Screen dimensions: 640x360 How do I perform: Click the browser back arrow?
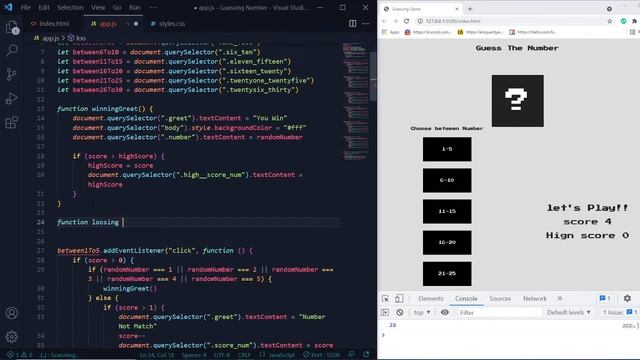[384, 21]
